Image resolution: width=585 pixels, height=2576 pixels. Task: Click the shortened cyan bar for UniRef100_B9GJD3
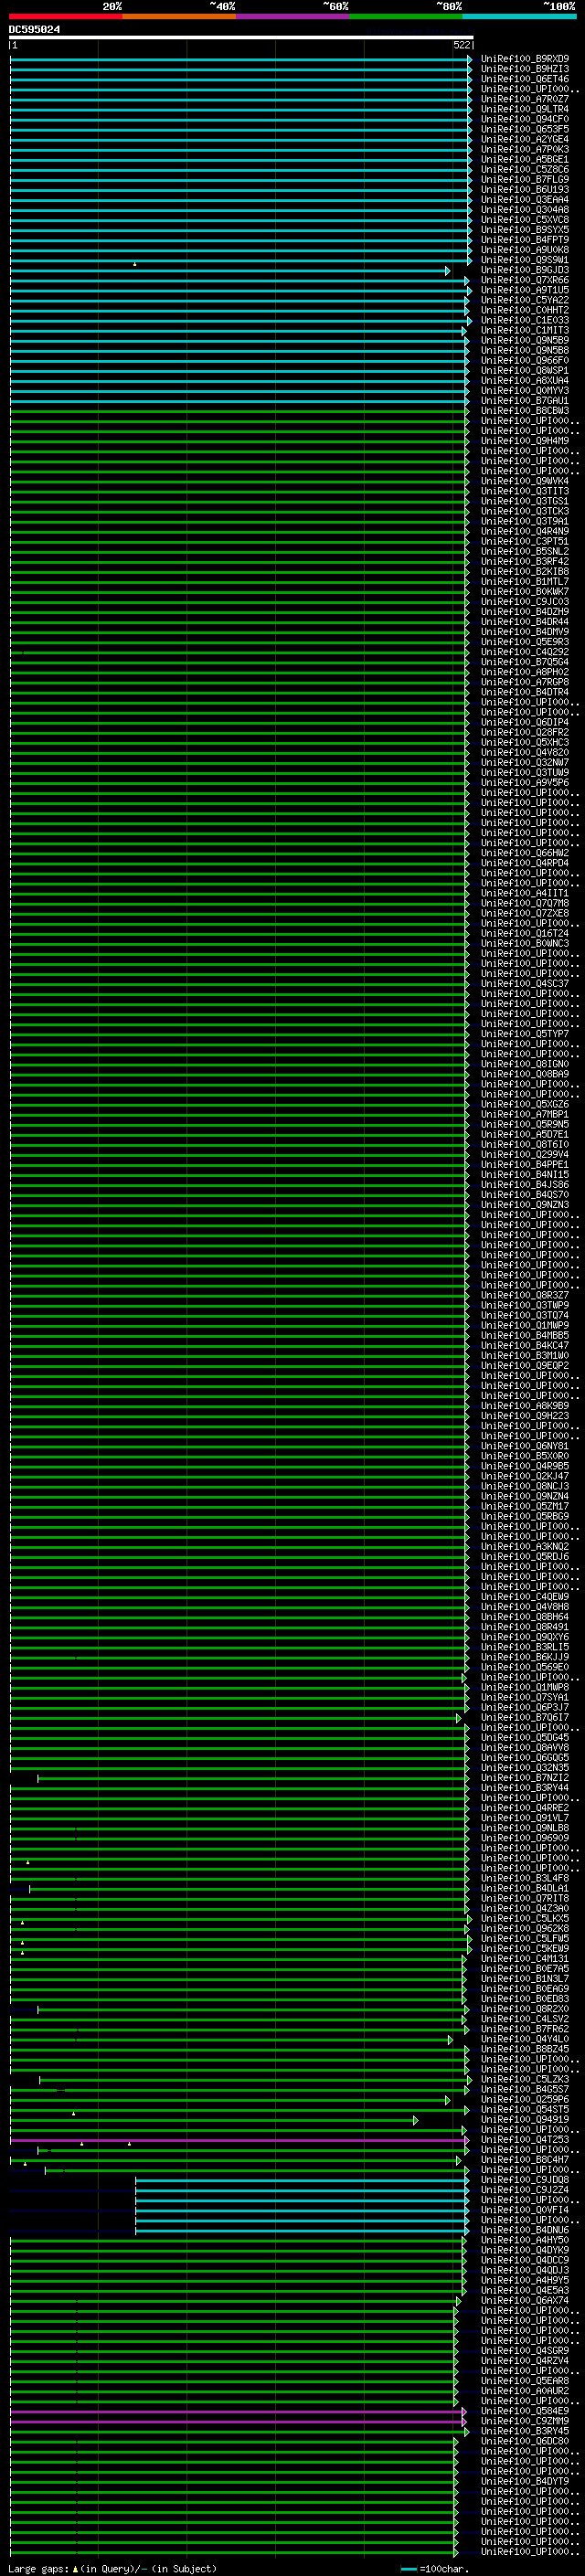228,270
